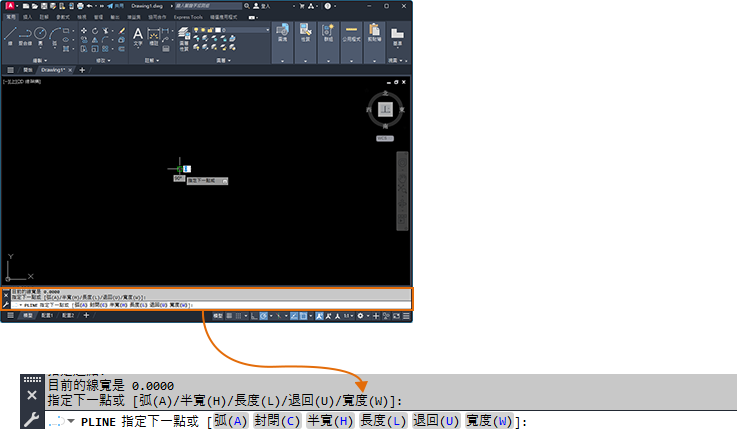Screen dimensions: 737x429
Task: Click the new drawing tab plus button
Action: pyautogui.click(x=82, y=70)
